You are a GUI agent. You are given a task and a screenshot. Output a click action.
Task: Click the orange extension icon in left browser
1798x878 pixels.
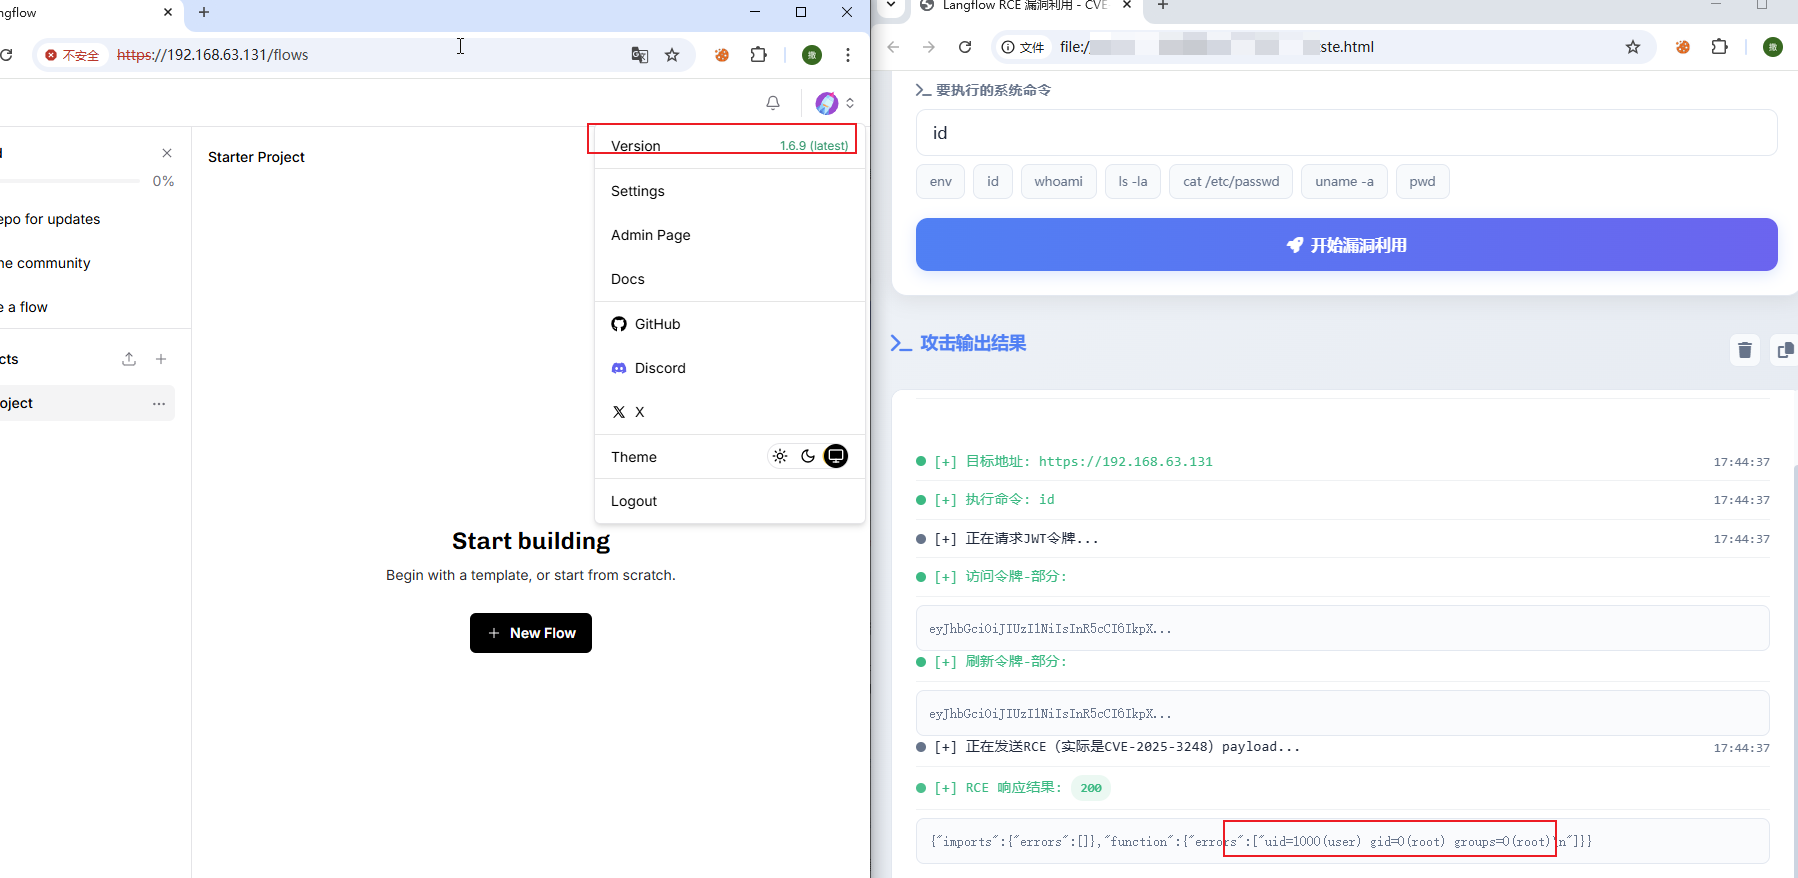[722, 55]
